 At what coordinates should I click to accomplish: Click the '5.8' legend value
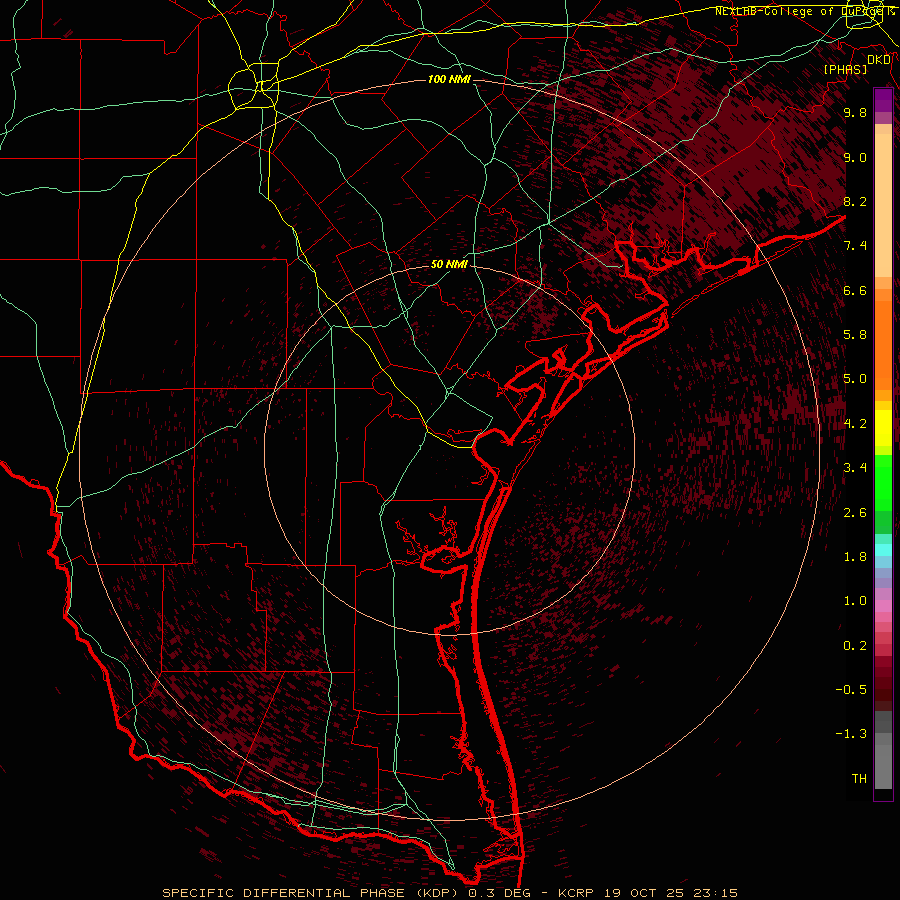click(x=855, y=335)
